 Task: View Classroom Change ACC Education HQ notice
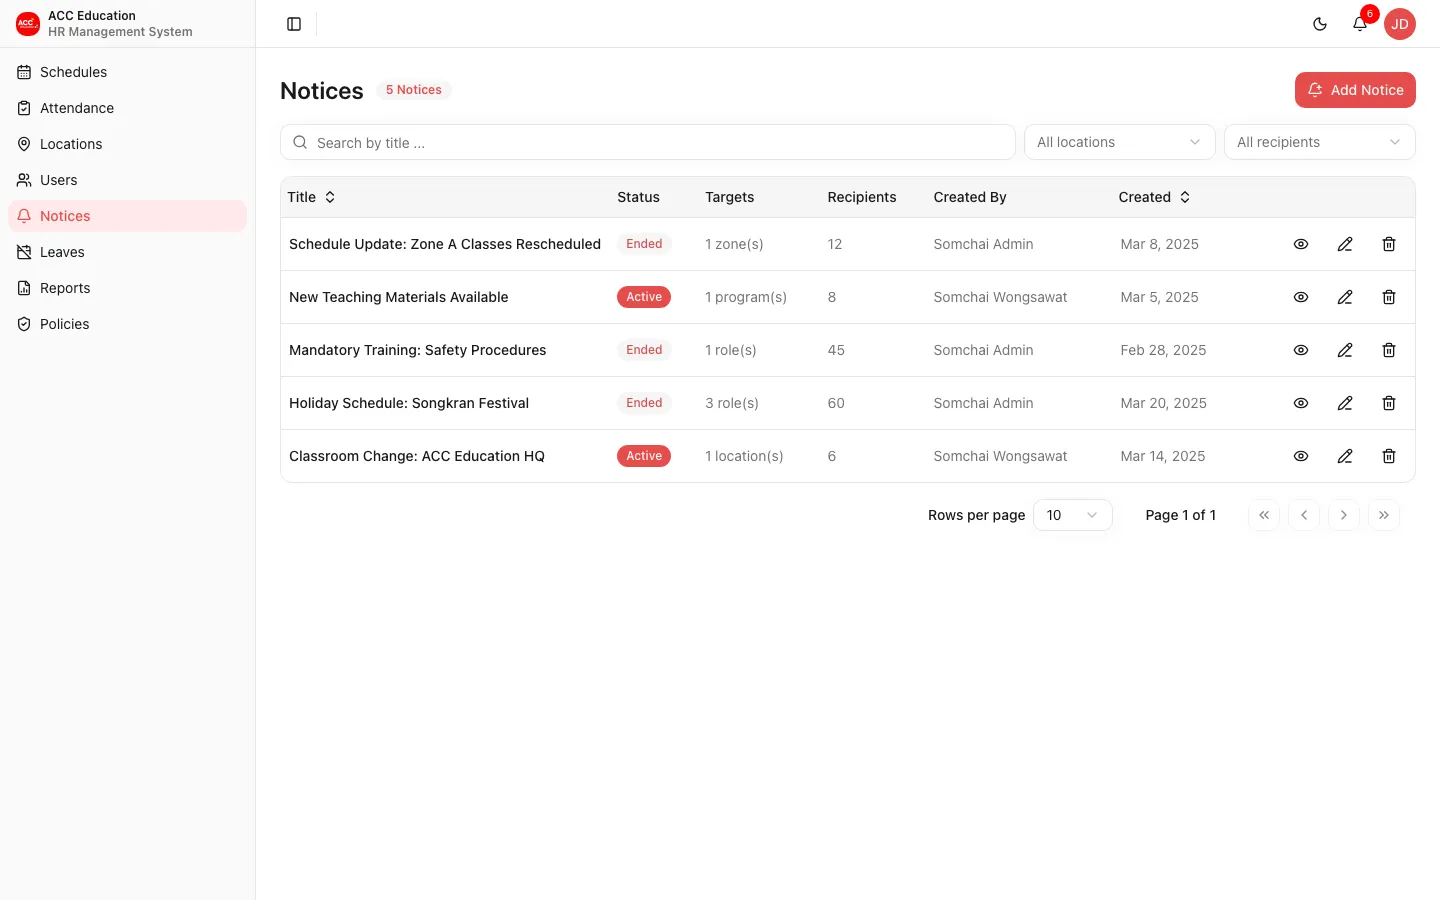pyautogui.click(x=1301, y=456)
